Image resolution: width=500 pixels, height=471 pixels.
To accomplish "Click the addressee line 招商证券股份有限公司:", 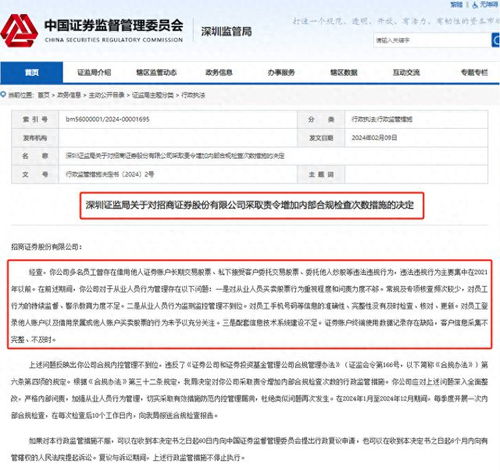I will click(x=46, y=247).
